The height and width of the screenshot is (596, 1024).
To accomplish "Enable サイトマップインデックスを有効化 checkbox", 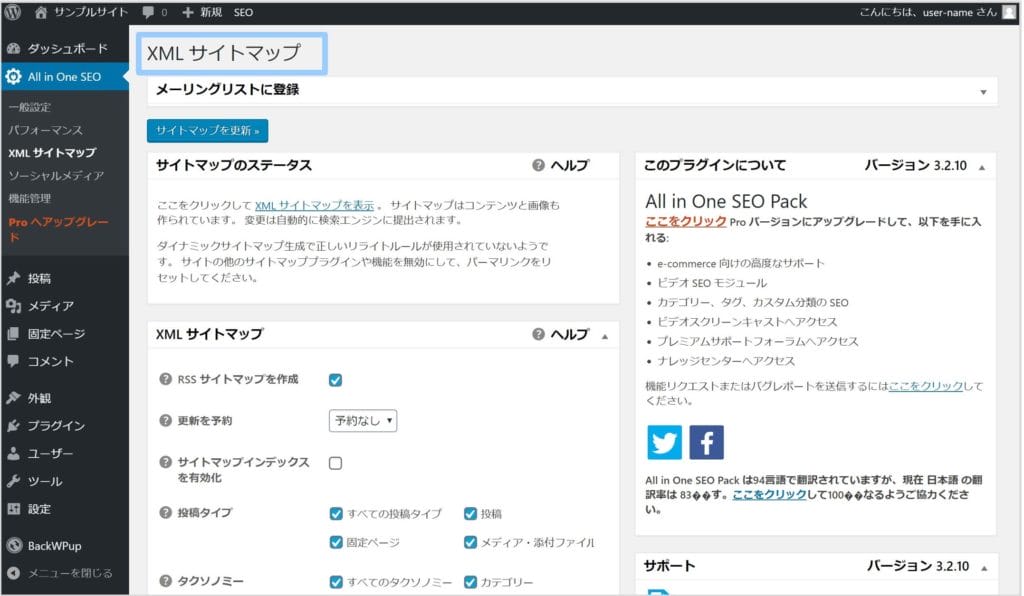I will tap(336, 463).
